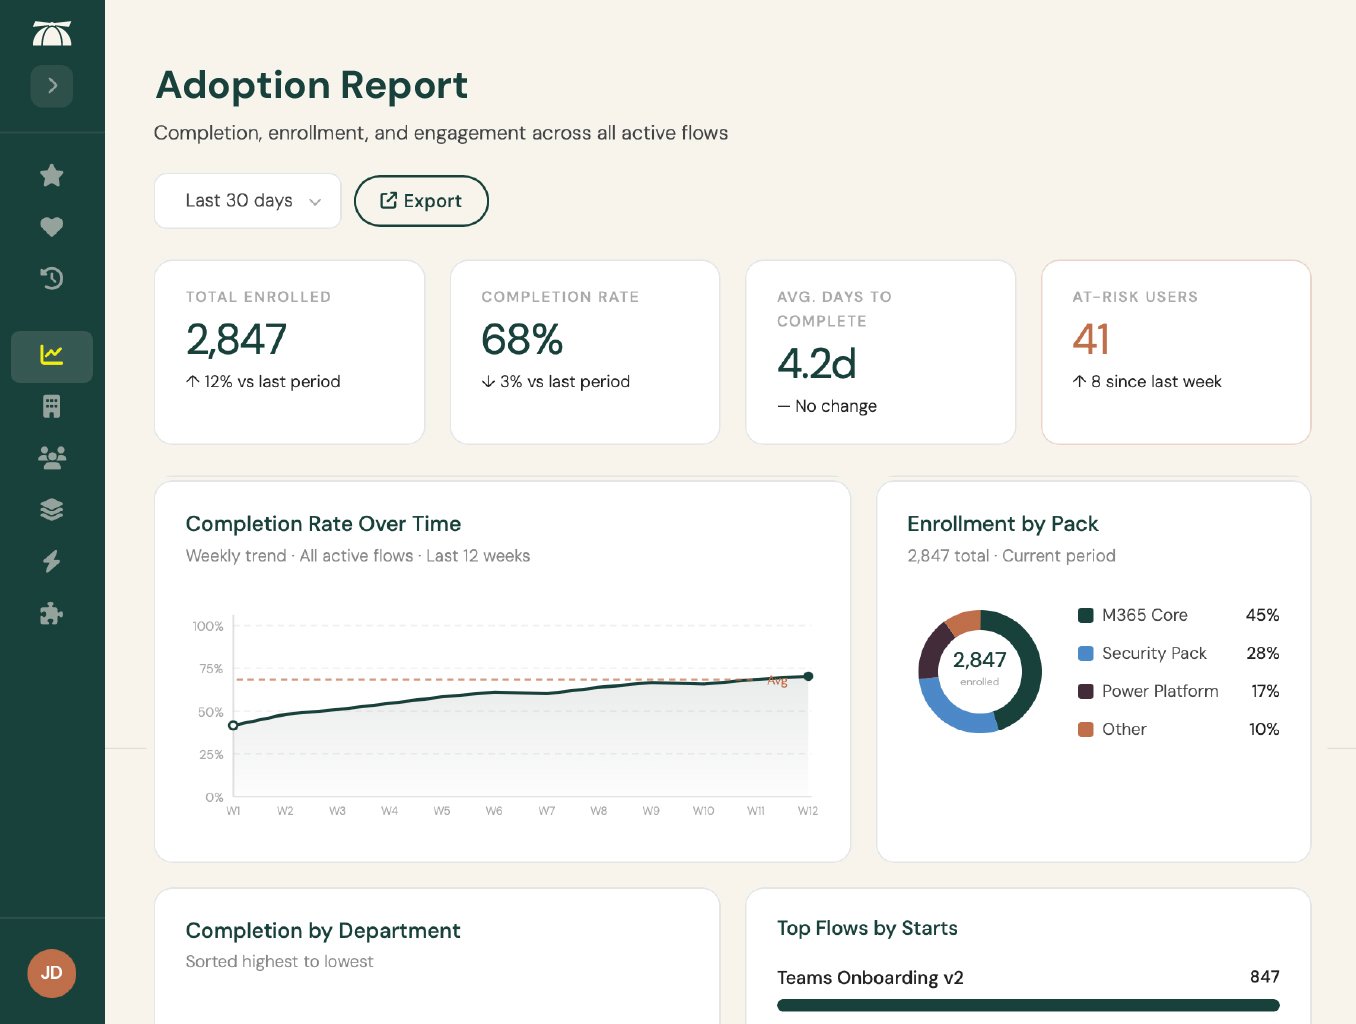Select the star Favorites icon in sidebar
This screenshot has width=1356, height=1024.
(51, 175)
